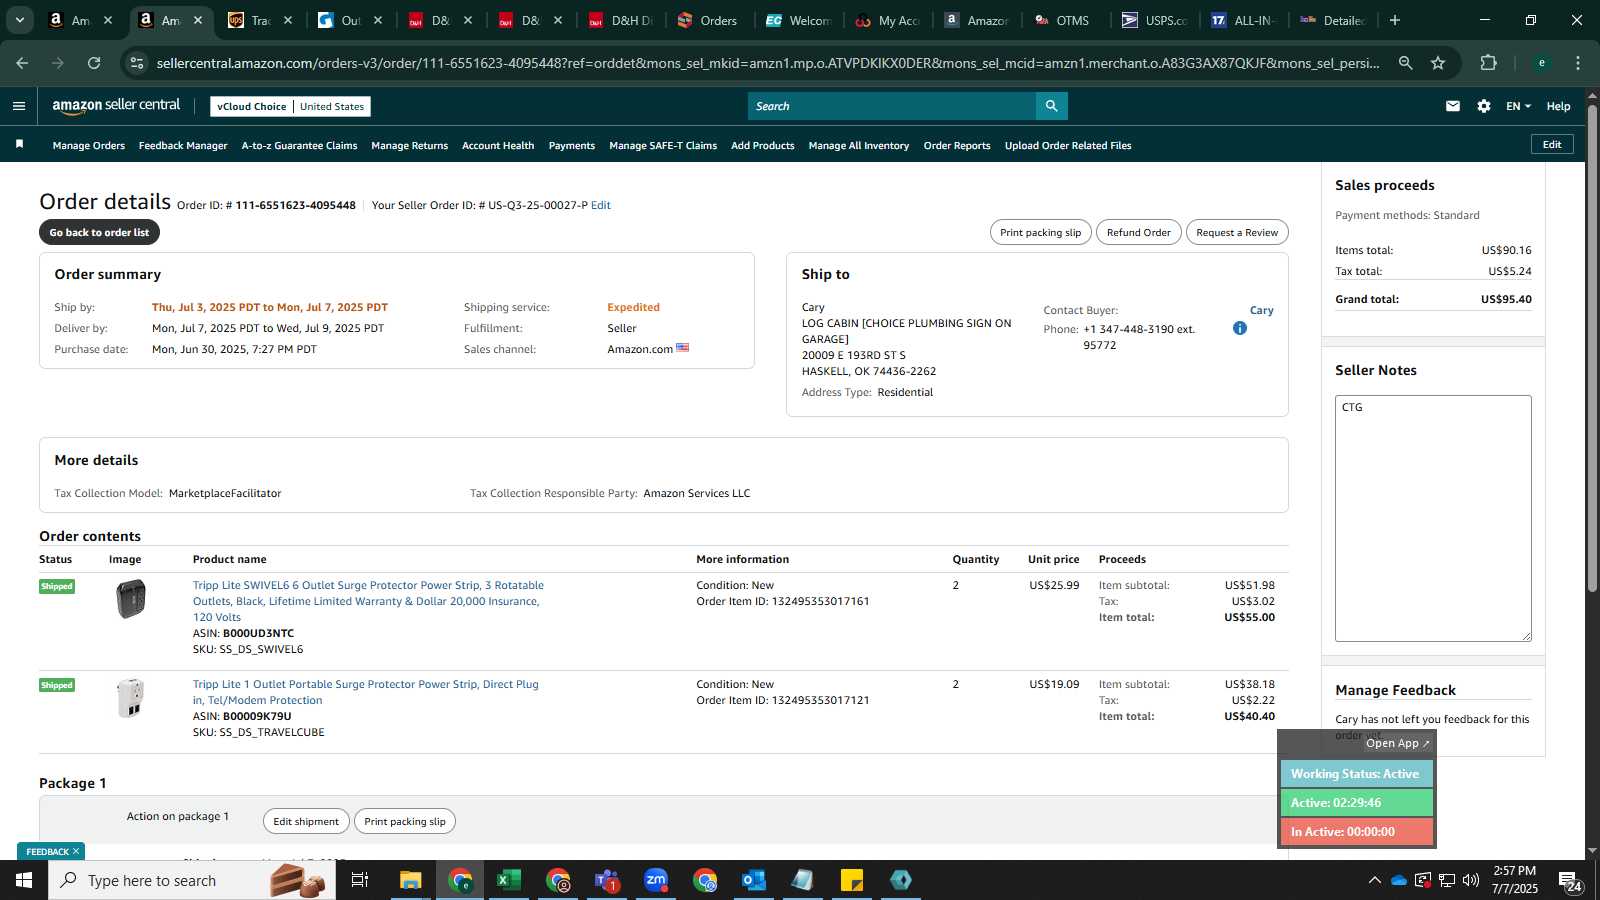Click the browser zoom magnifier icon
Viewport: 1600px width, 900px height.
click(1406, 63)
